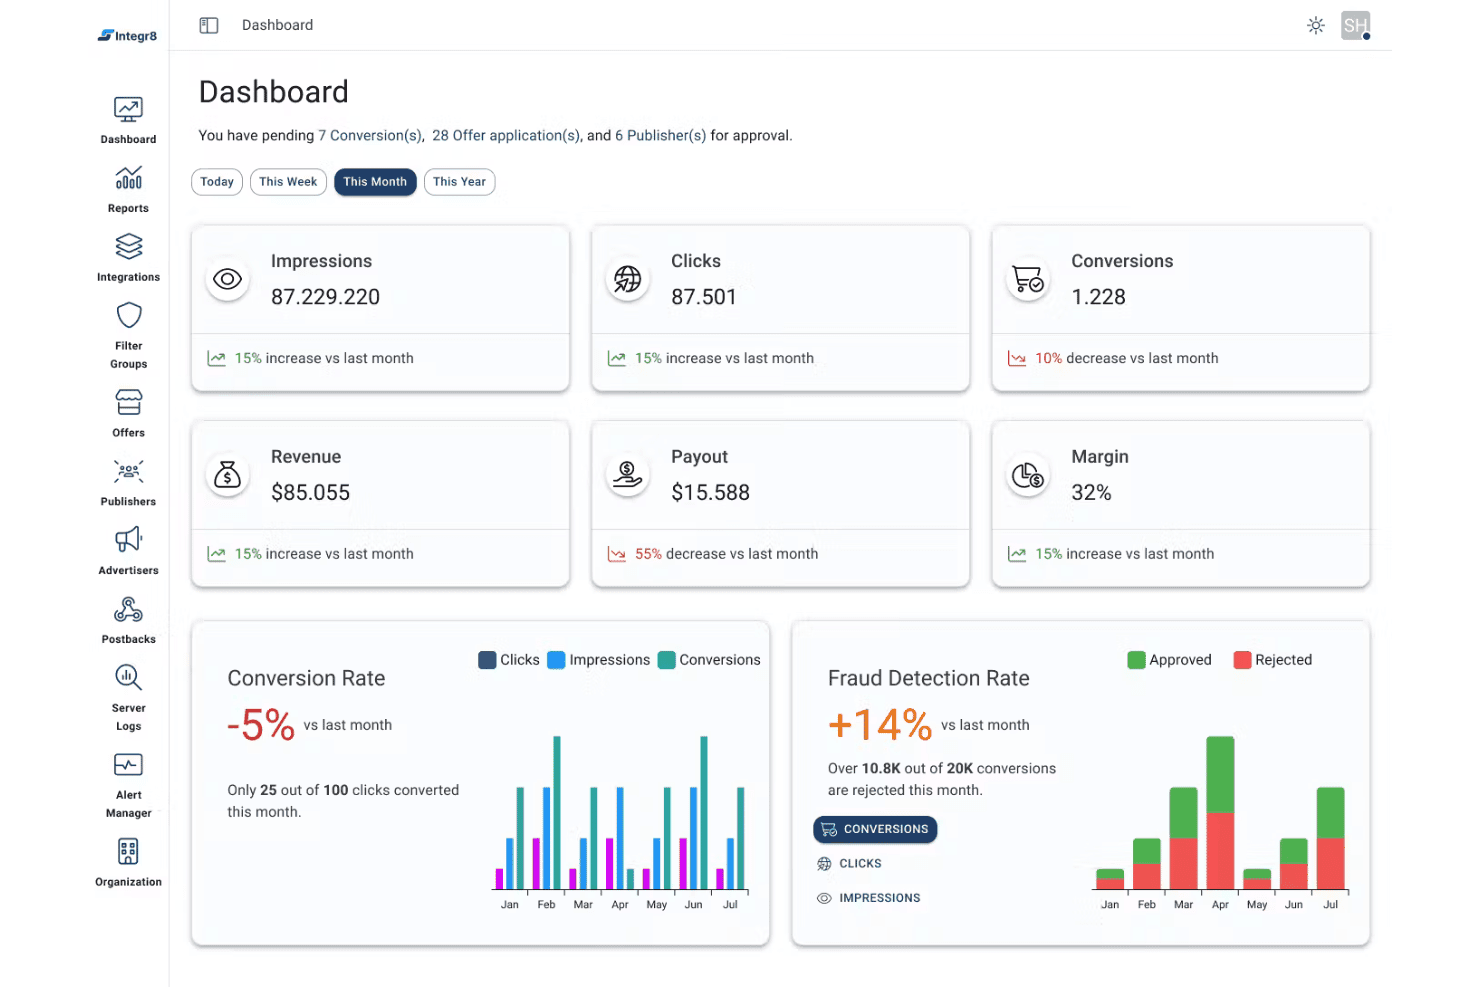
Task: Click the Payout hand coin icon
Action: click(628, 475)
